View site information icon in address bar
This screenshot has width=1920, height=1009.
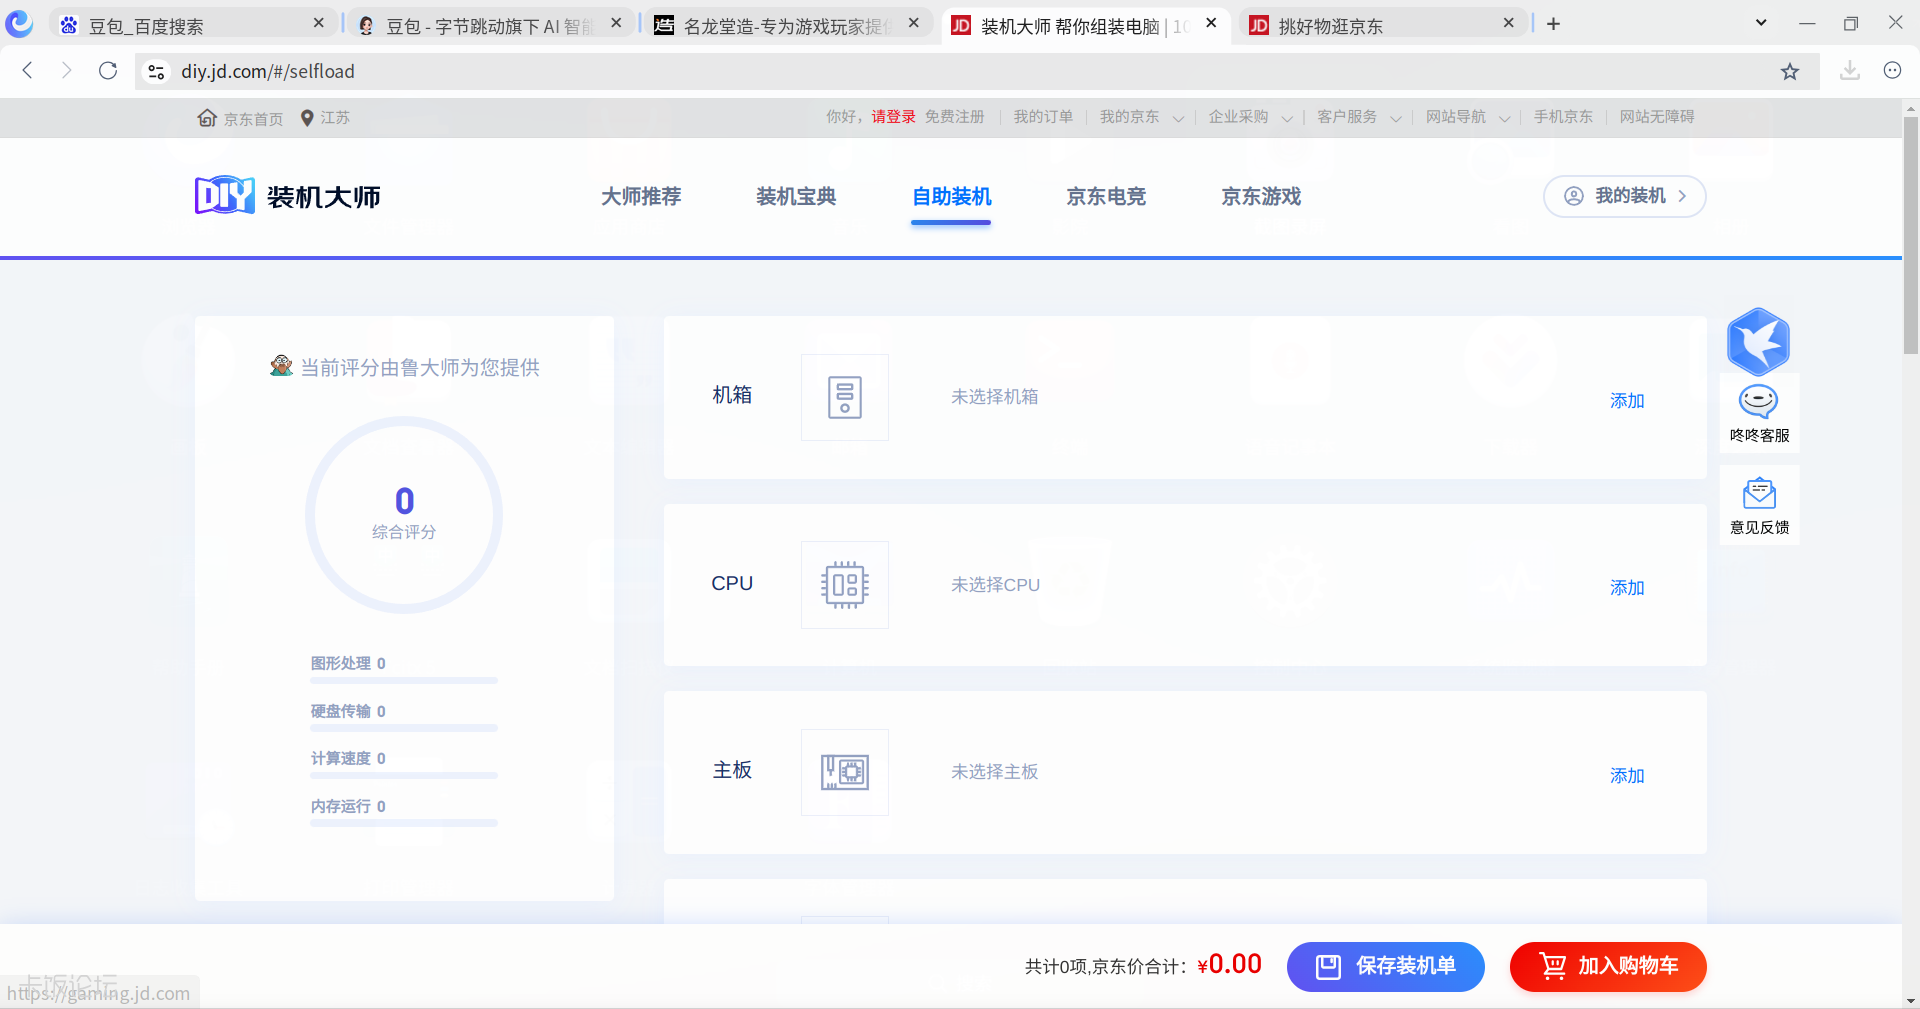tap(156, 71)
